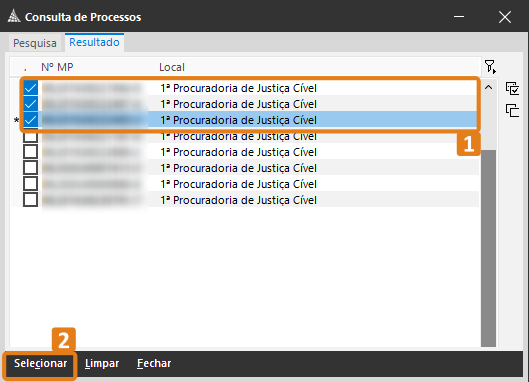Click the select all rows icon

click(512, 88)
